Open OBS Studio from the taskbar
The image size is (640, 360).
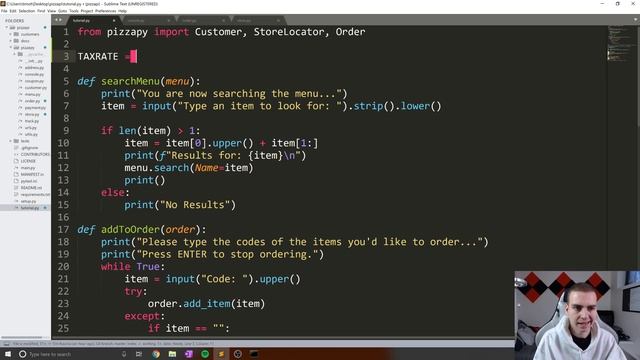[238, 354]
